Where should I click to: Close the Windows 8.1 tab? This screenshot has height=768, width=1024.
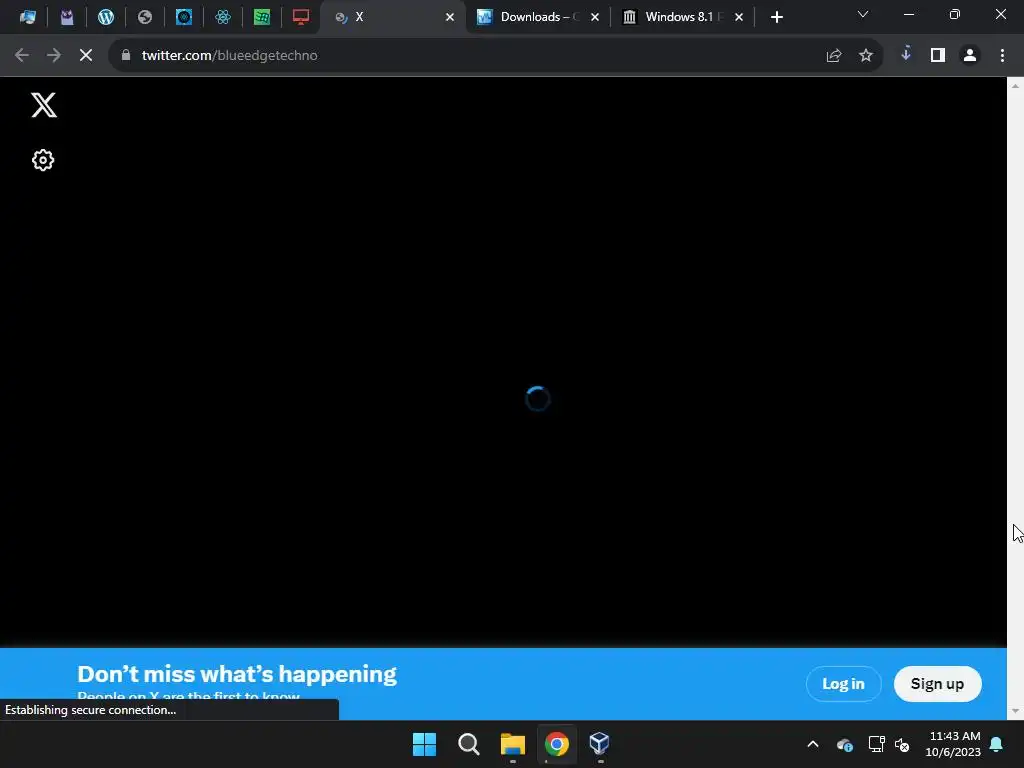739,18
